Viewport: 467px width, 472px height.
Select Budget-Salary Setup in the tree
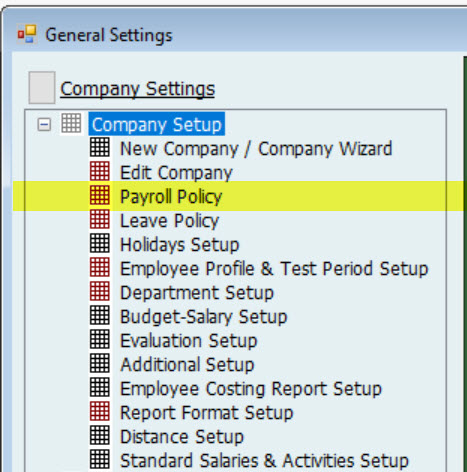(203, 317)
